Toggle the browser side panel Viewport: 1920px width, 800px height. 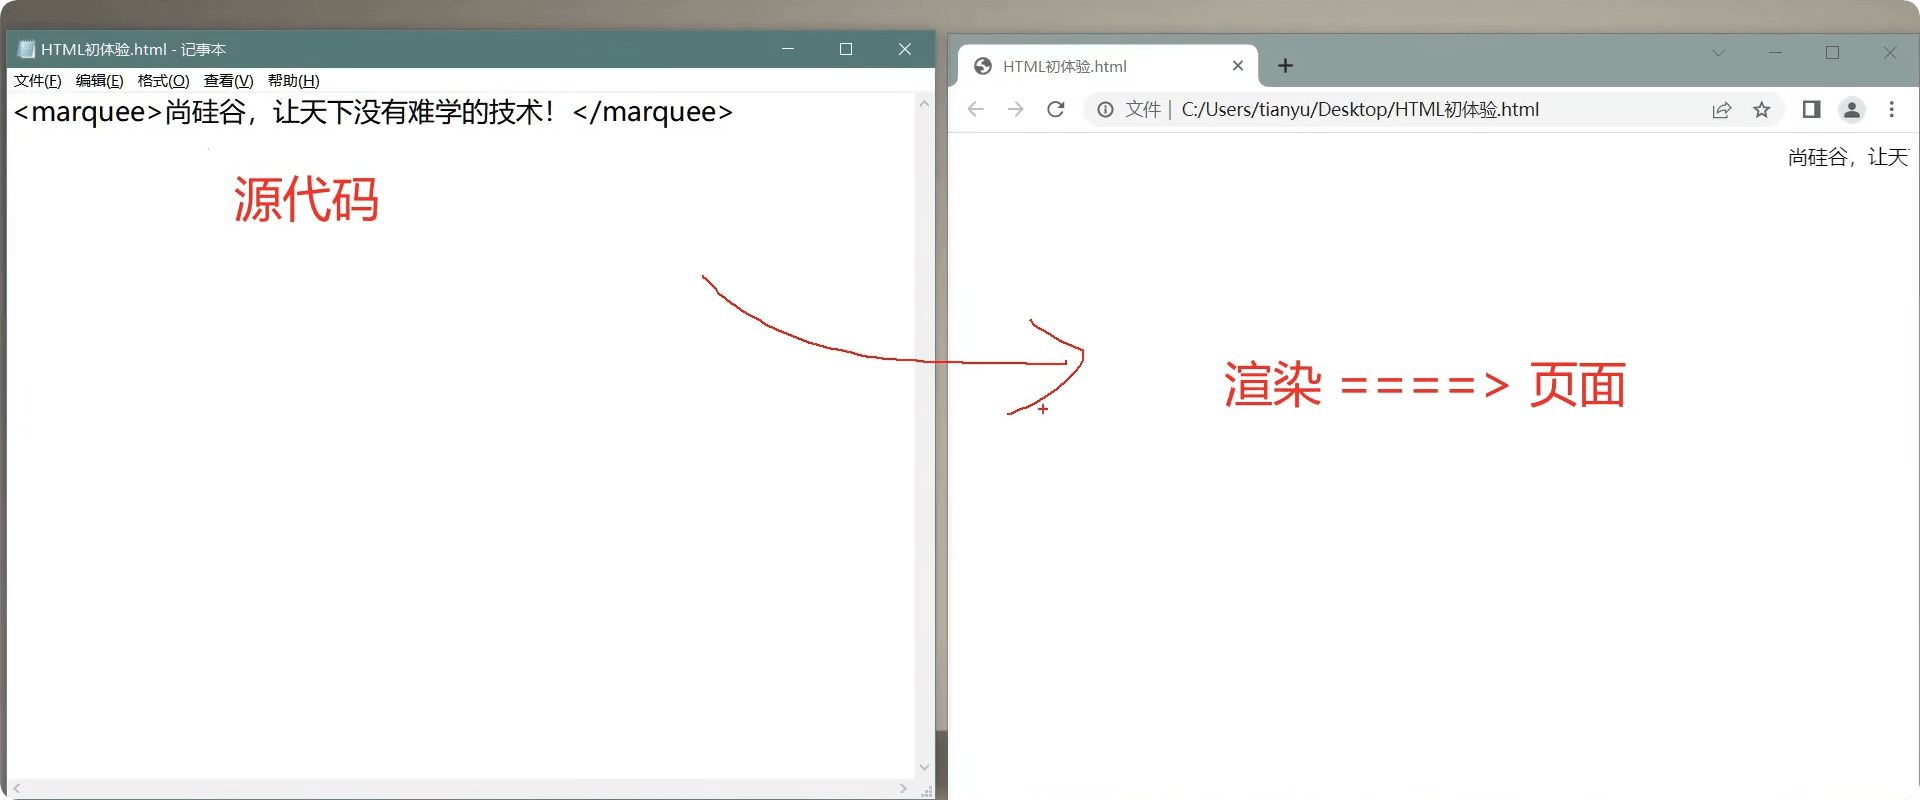click(1811, 110)
